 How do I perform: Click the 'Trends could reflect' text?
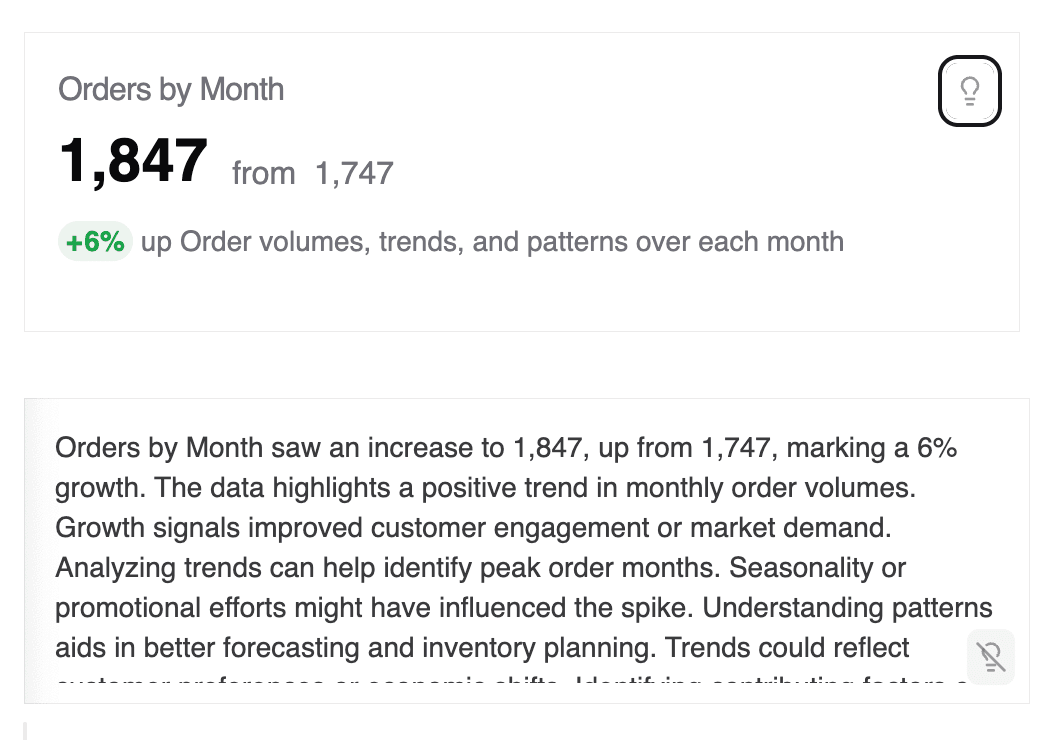pos(787,648)
